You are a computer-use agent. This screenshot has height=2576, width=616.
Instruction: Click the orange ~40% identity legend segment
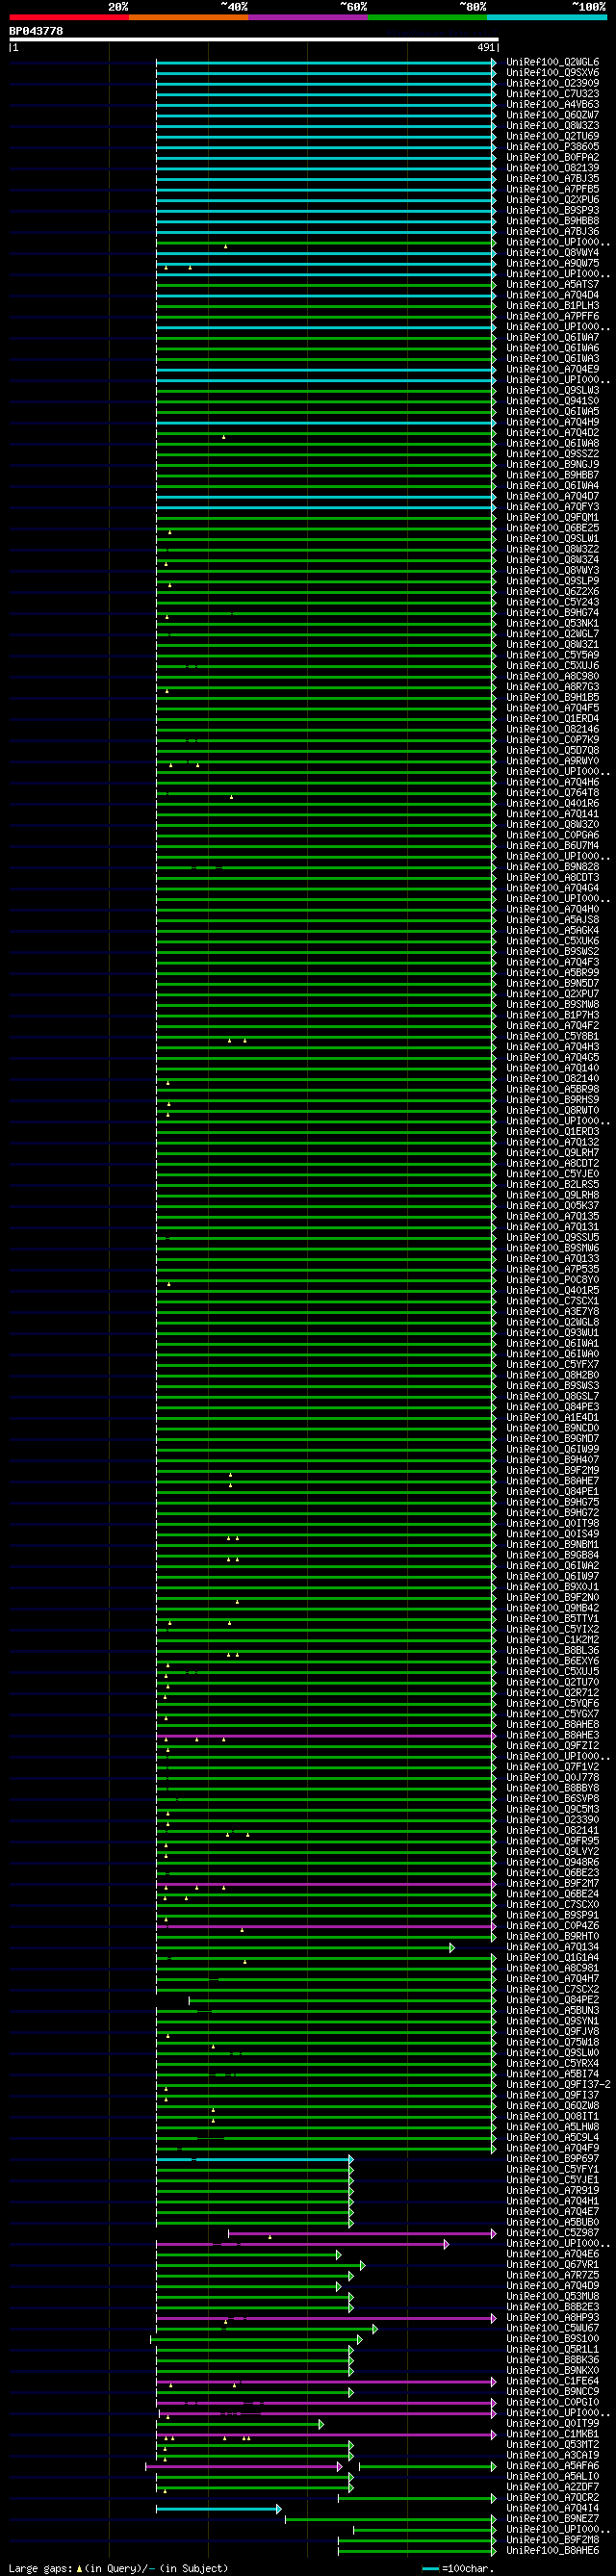(x=188, y=17)
